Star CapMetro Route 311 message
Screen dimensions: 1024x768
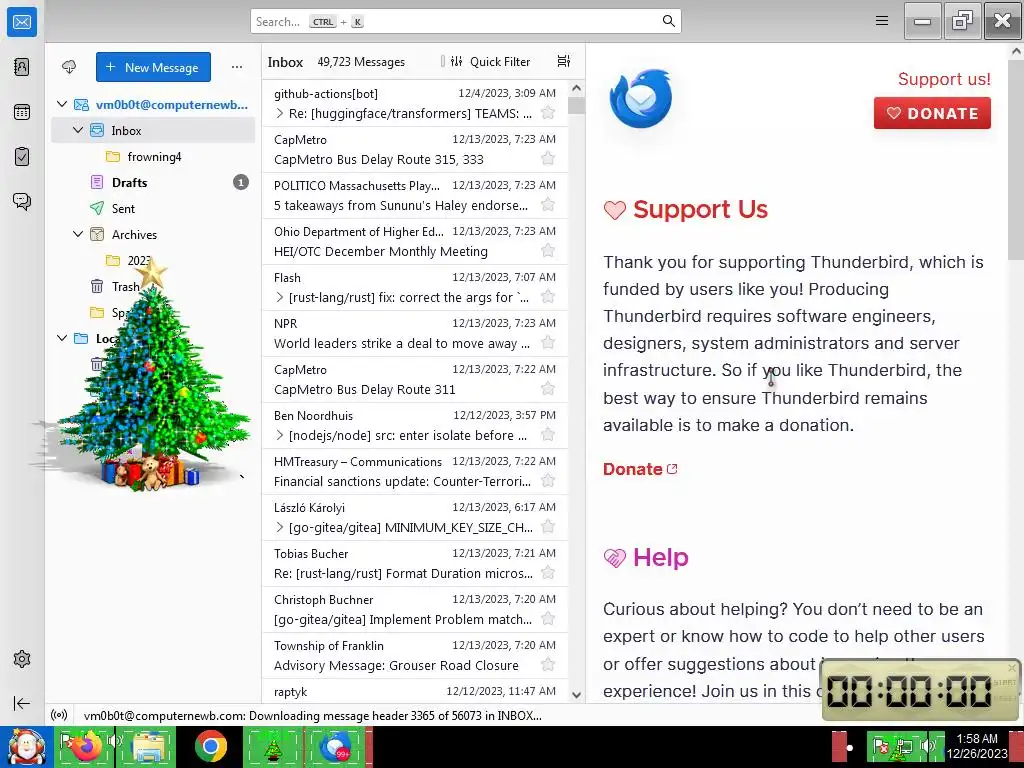tap(548, 389)
